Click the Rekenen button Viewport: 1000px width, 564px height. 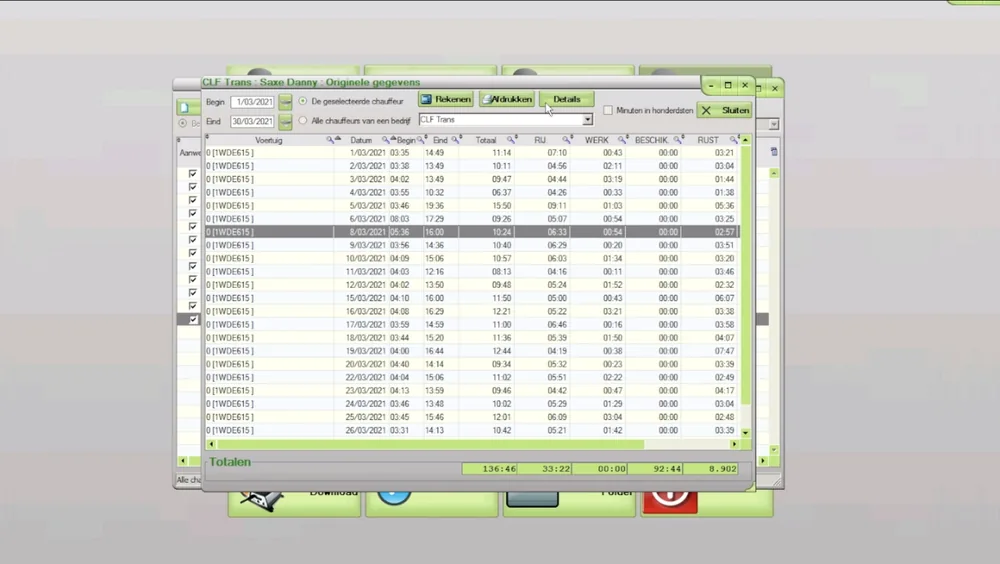tap(446, 100)
